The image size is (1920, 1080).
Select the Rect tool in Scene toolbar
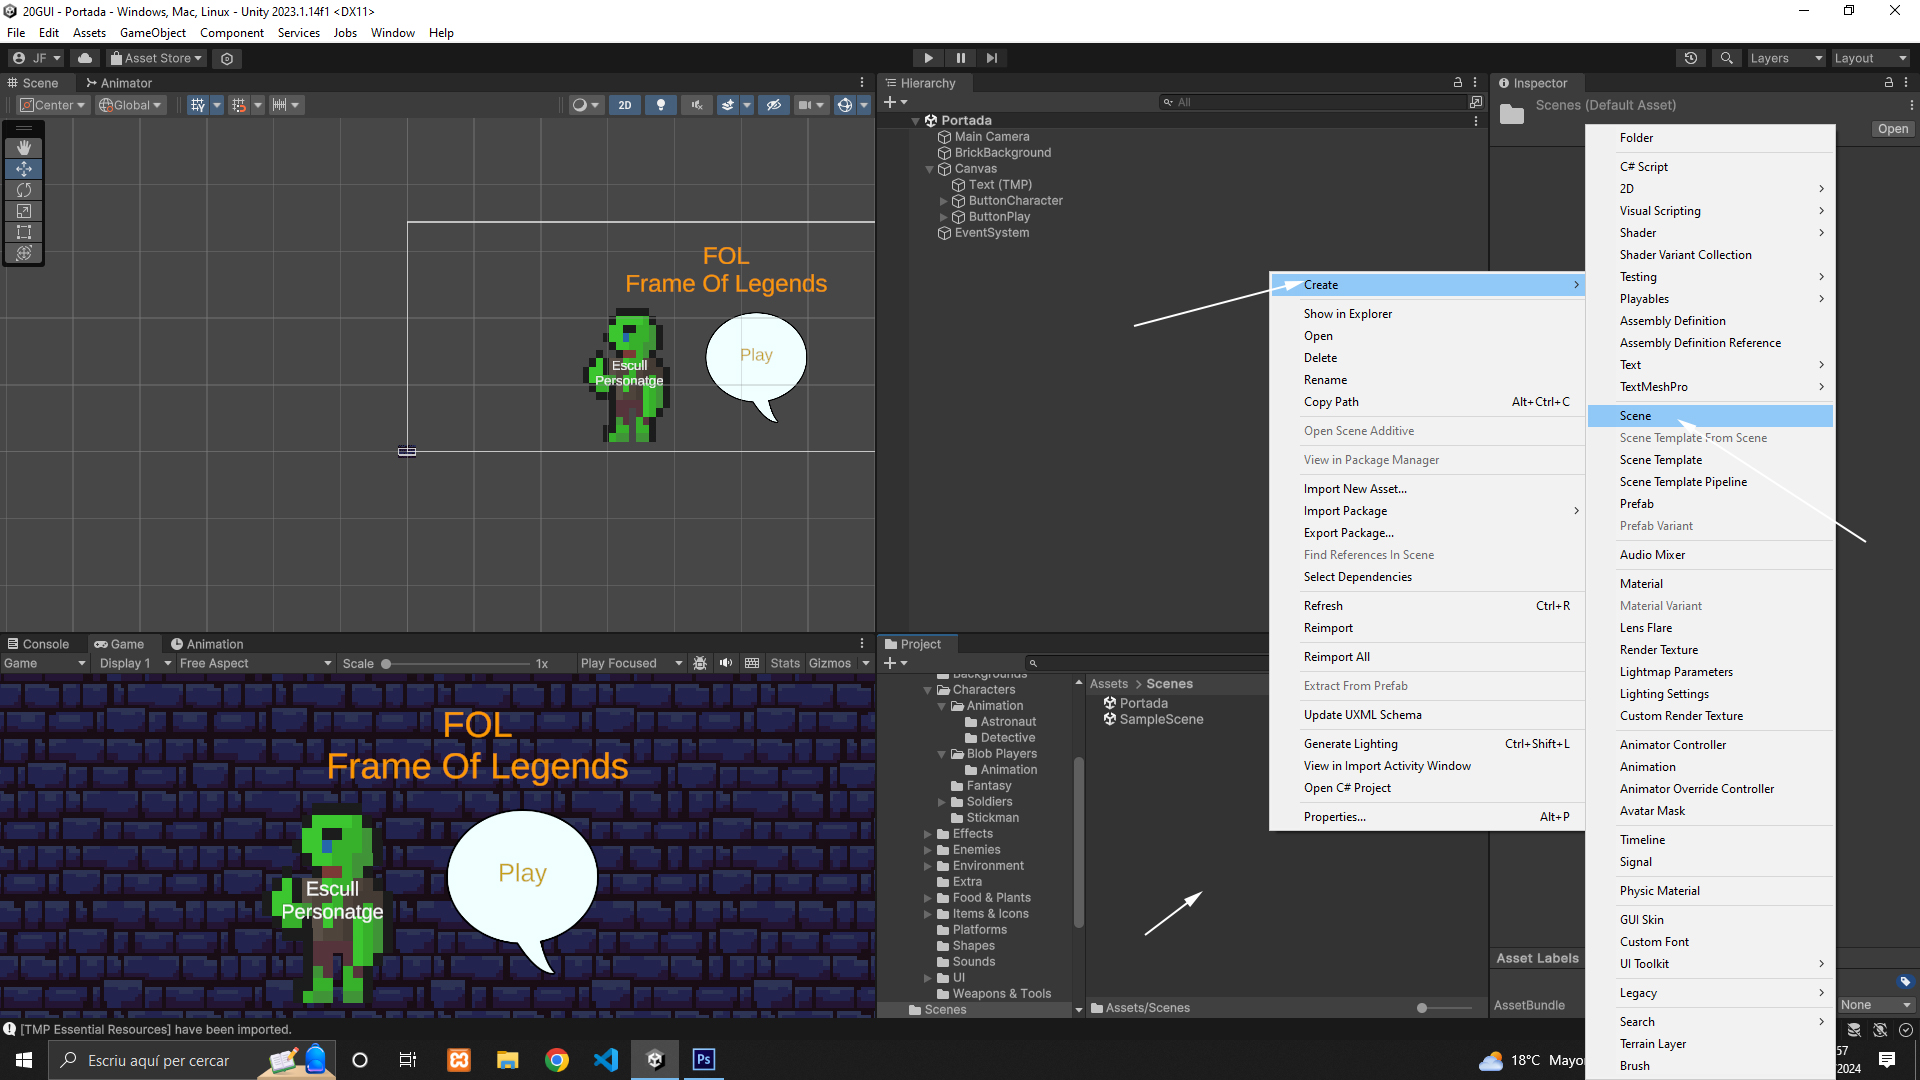tap(24, 232)
